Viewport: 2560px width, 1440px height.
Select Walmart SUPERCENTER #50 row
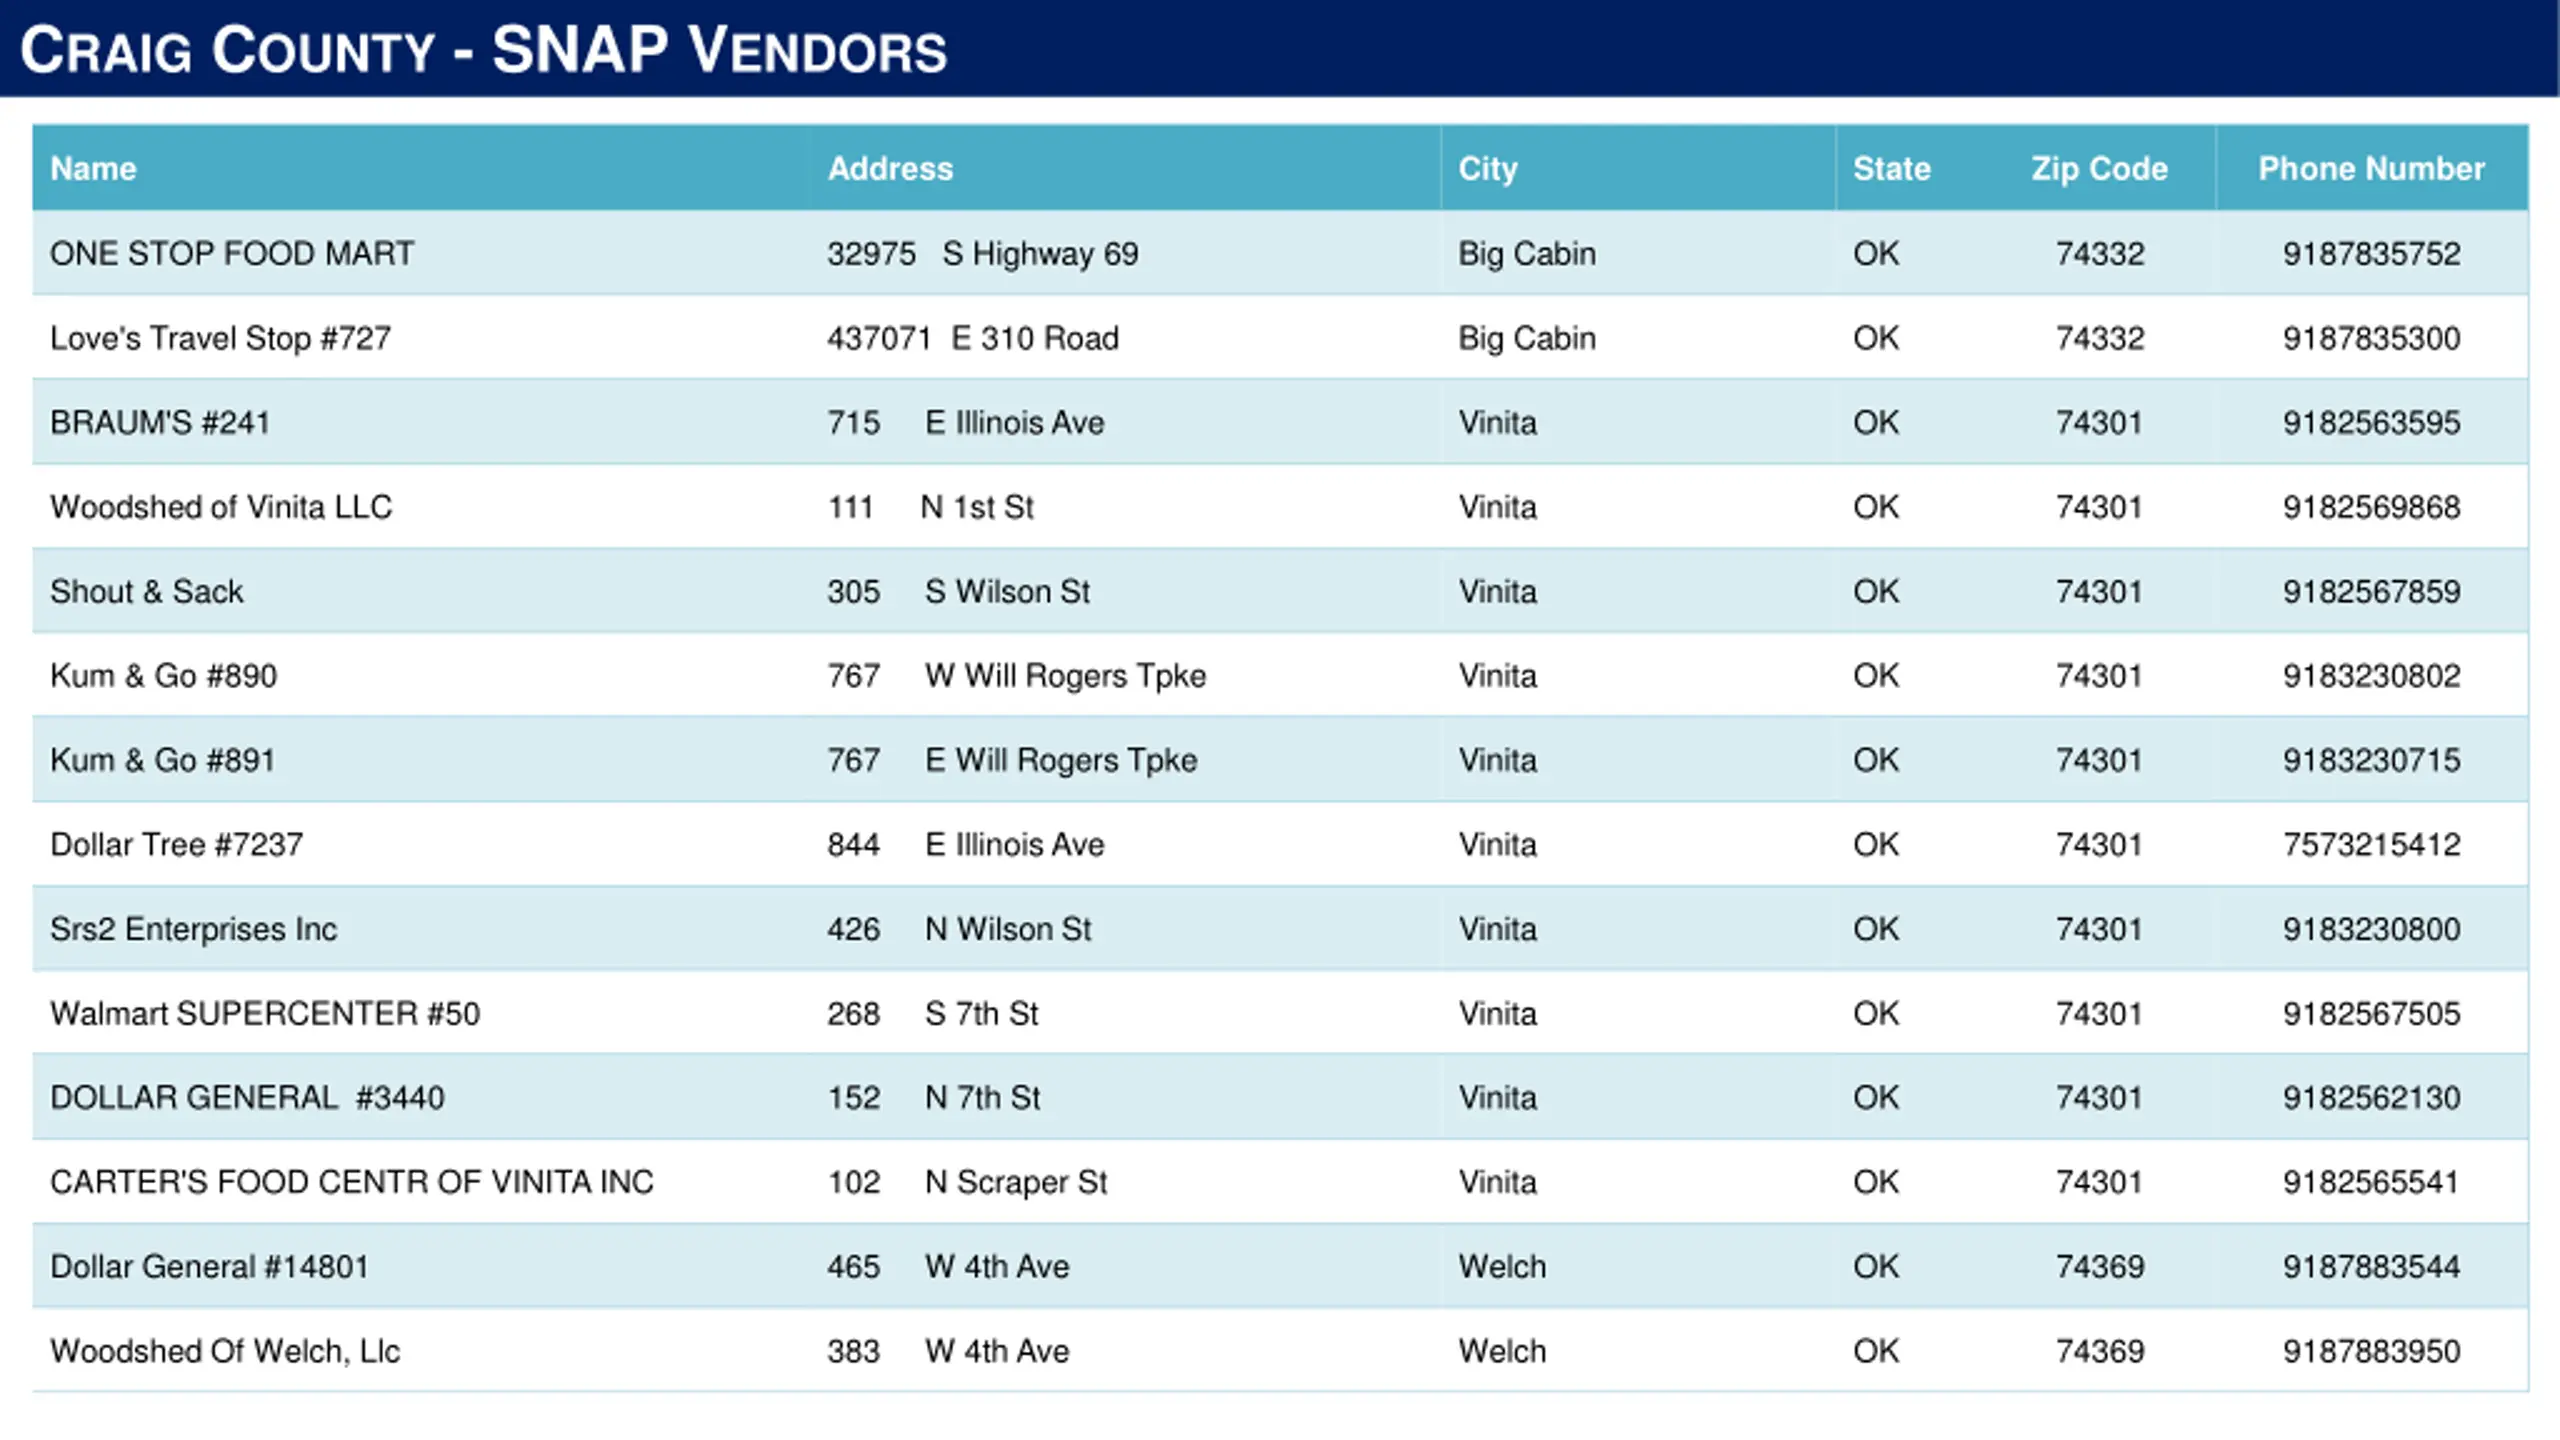[1280, 1013]
